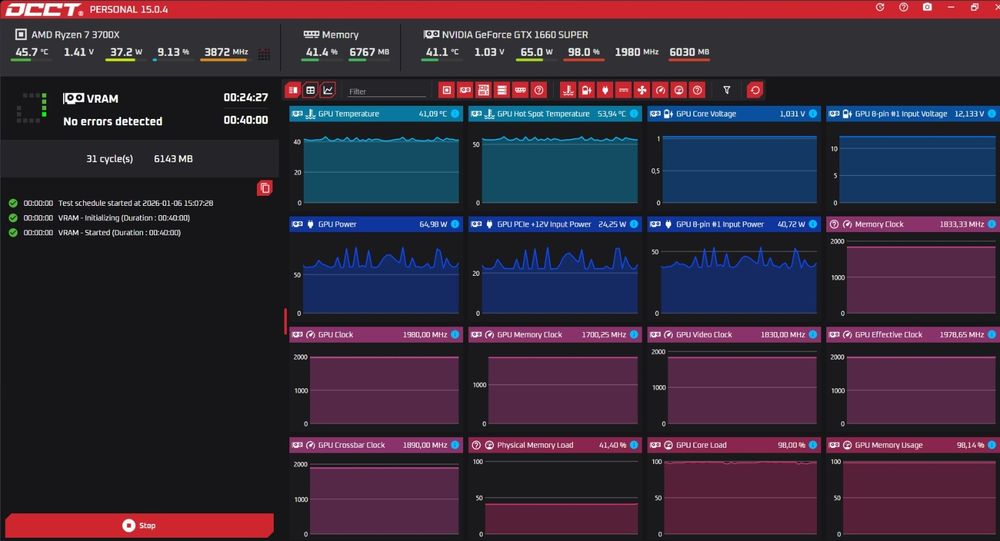This screenshot has width=1000, height=541.
Task: Toggle the GPU Power graph blue switch
Action: tap(455, 224)
